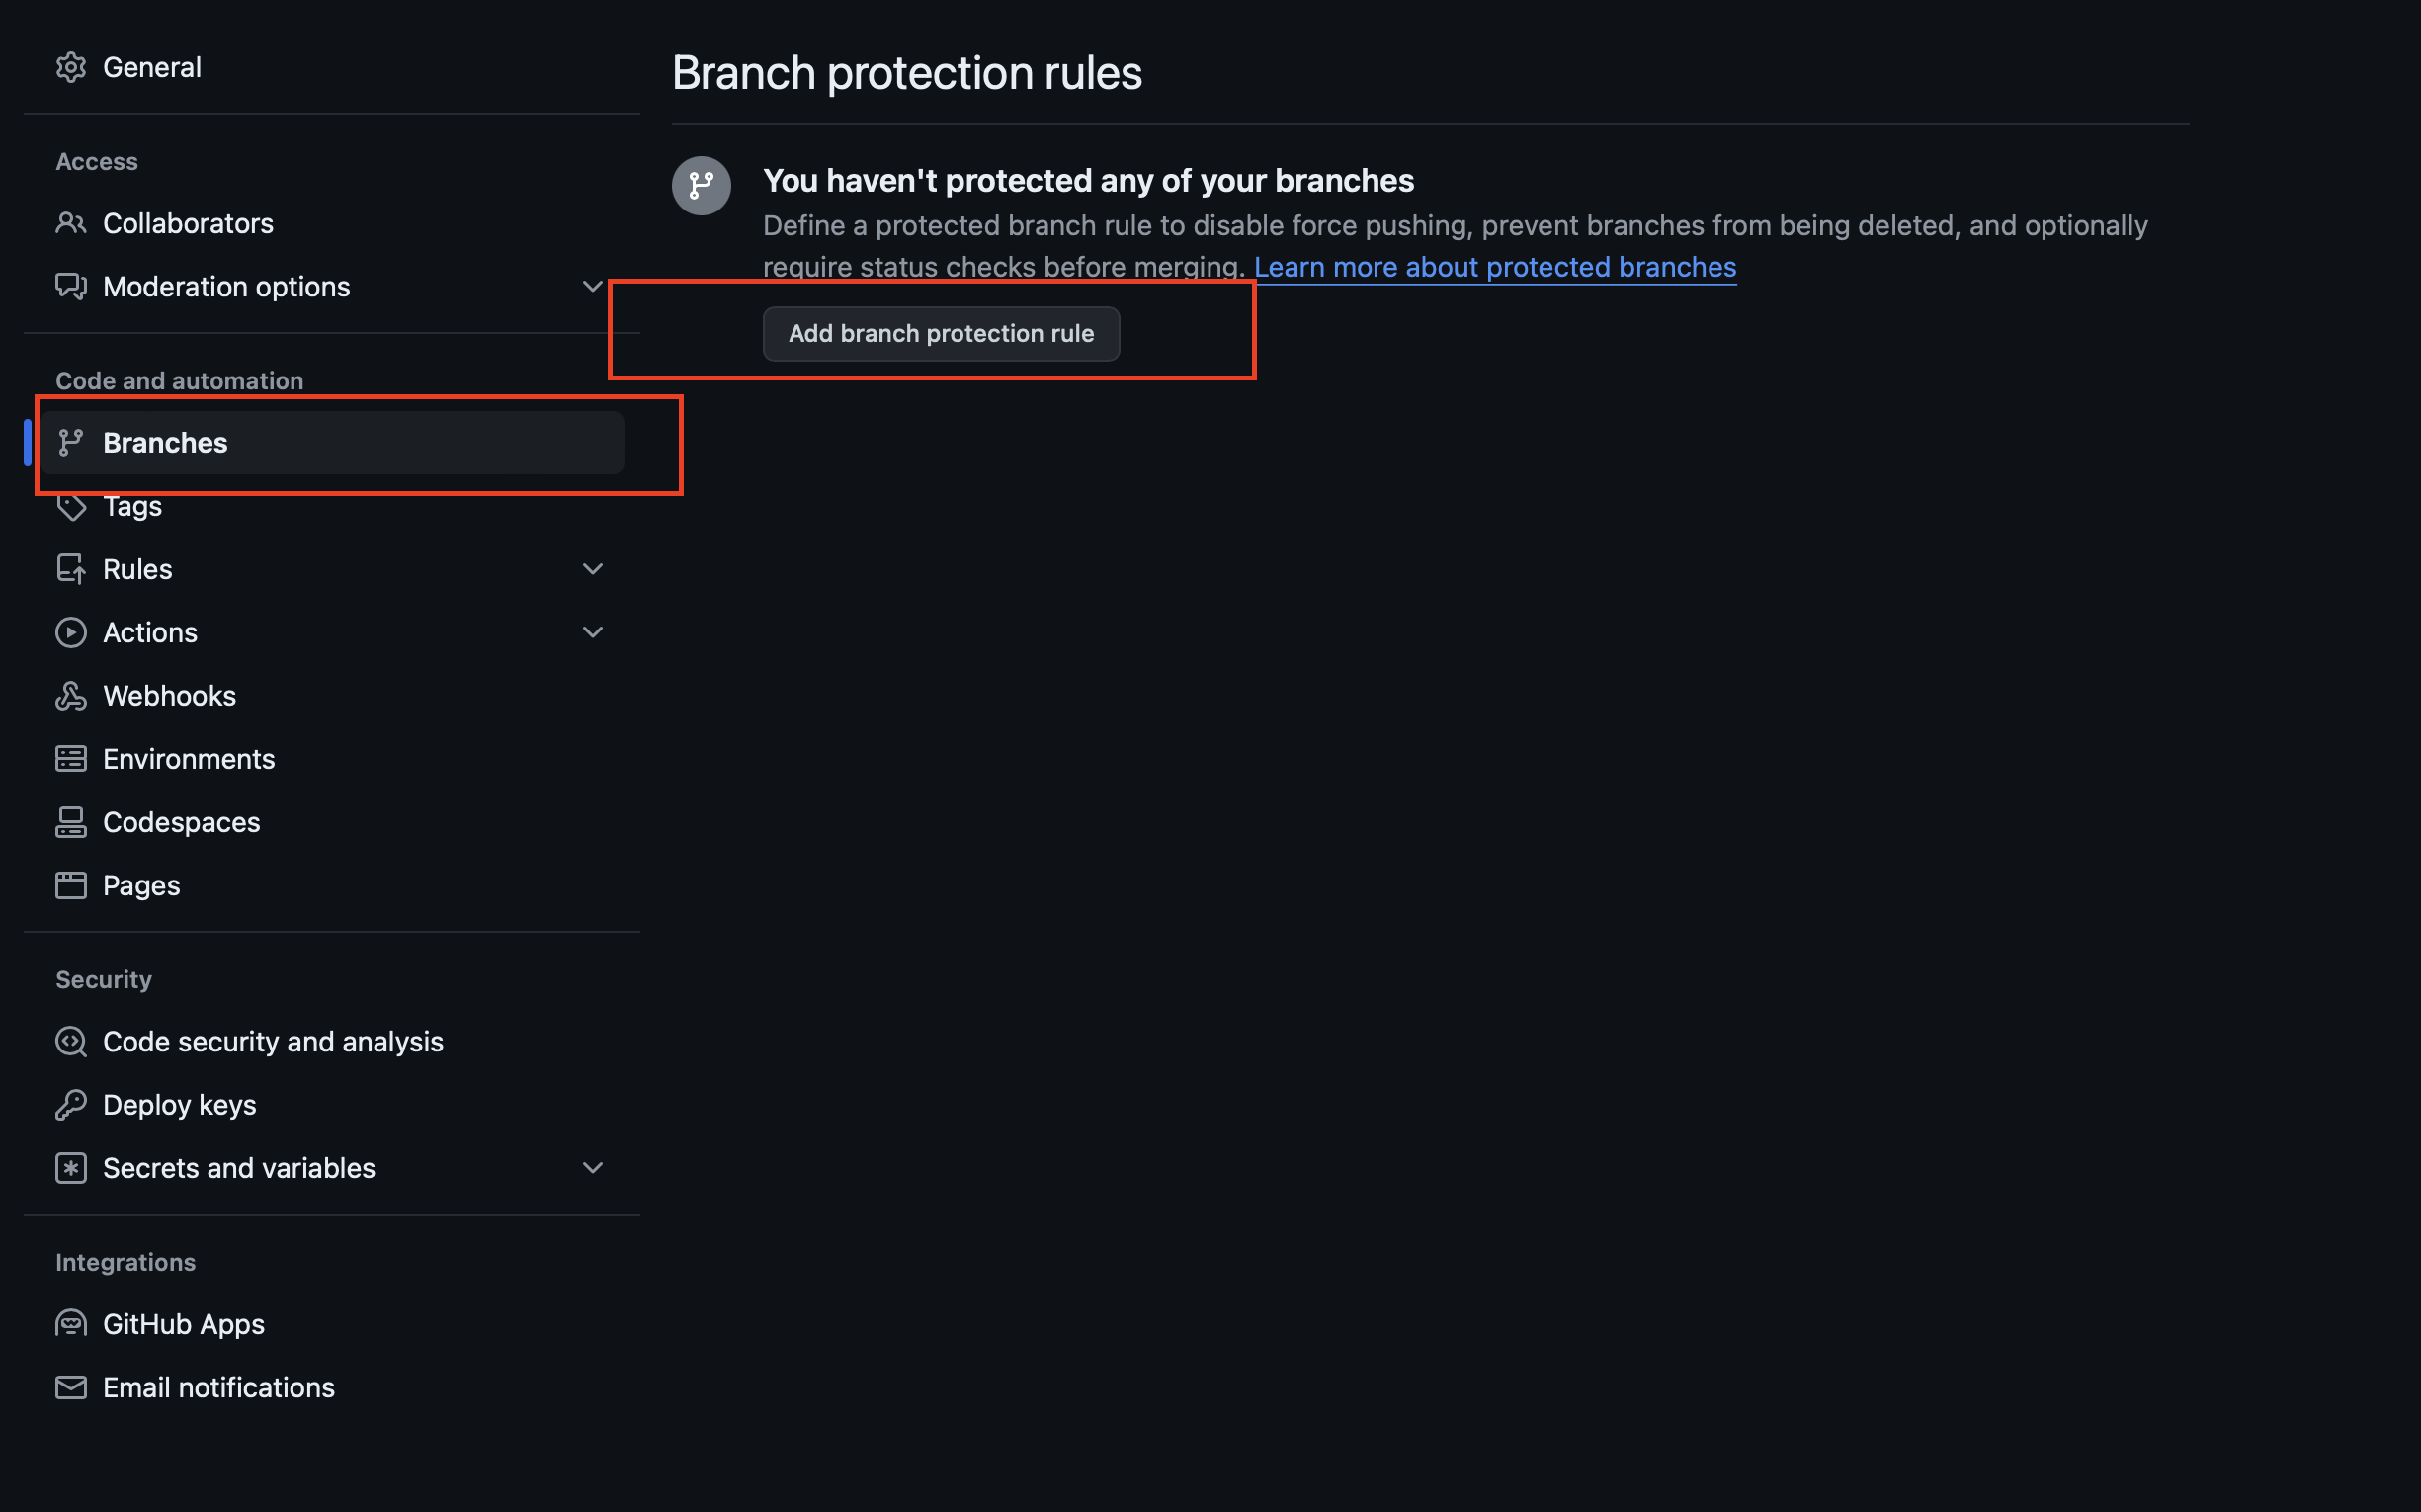The image size is (2421, 1512).
Task: Click the Code security and analysis icon
Action: coord(70,1042)
